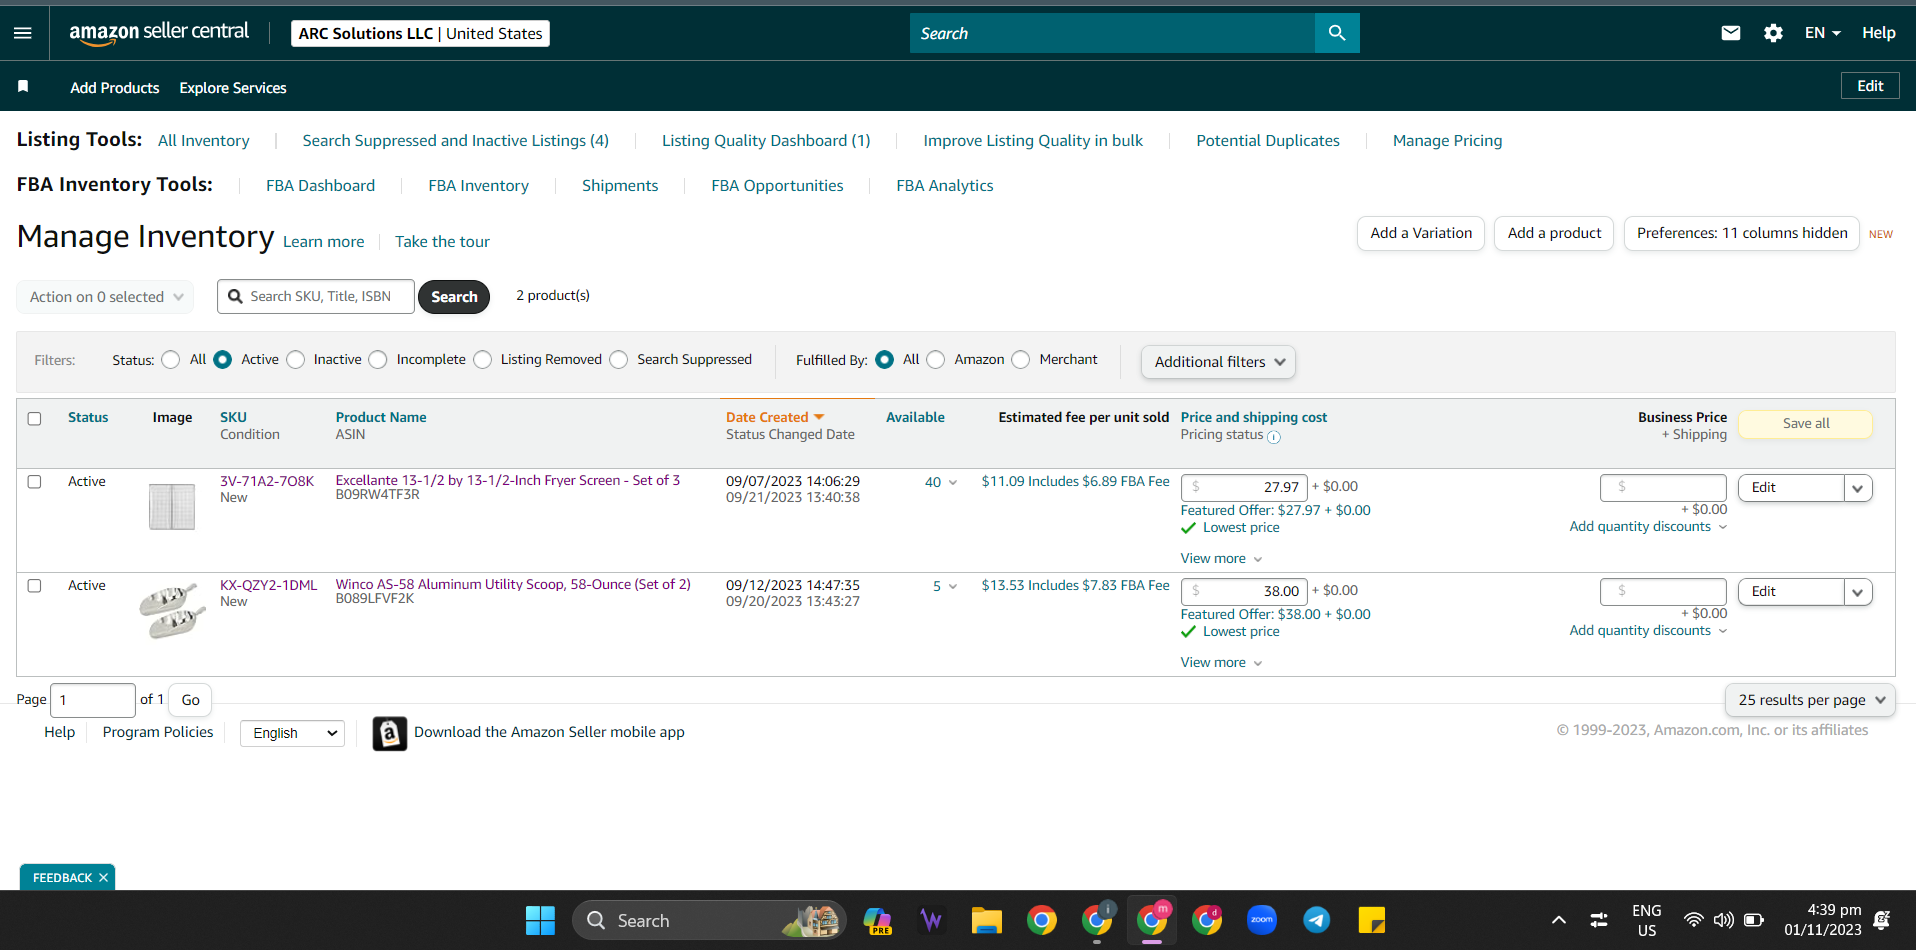
Task: Open the EN language dropdown in header
Action: tap(1822, 33)
